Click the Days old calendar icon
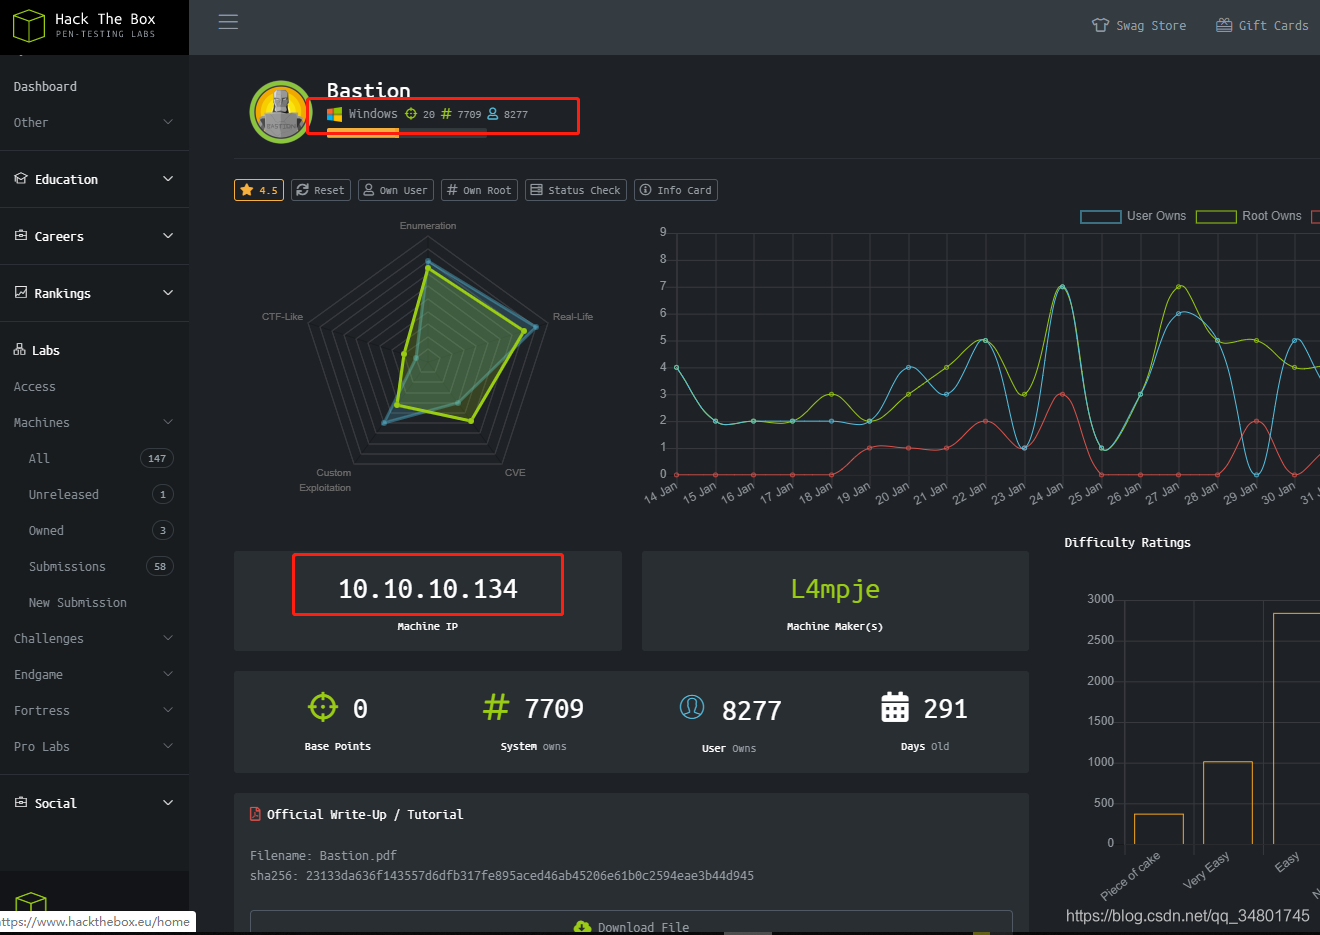The height and width of the screenshot is (935, 1320). click(895, 707)
